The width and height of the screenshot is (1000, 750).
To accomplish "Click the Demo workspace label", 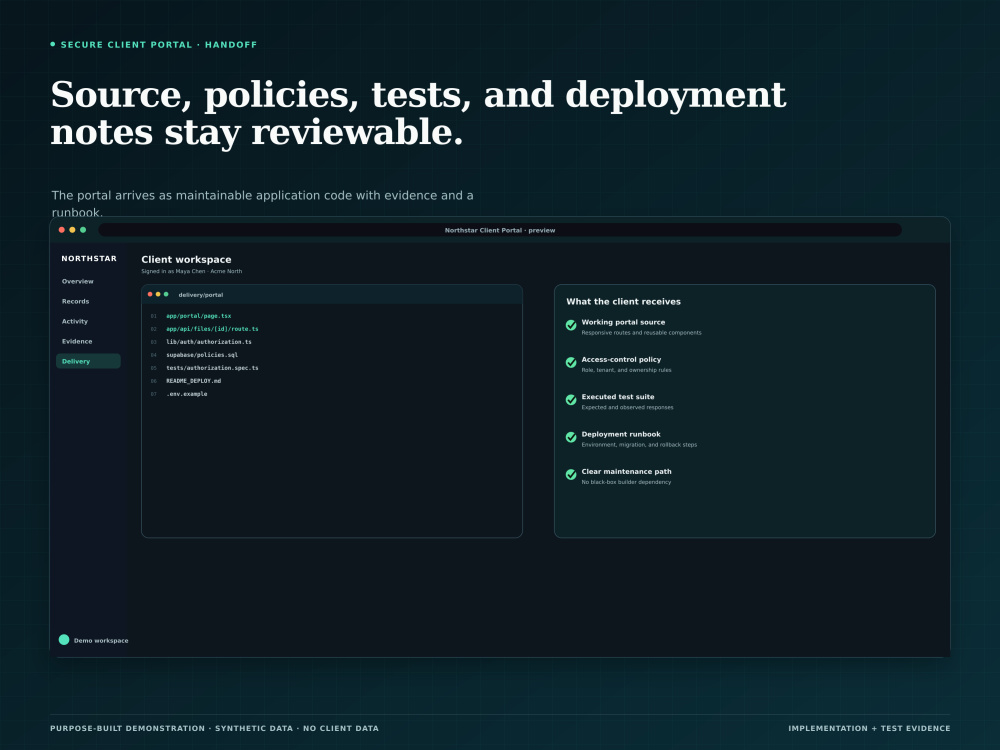I will (x=101, y=640).
